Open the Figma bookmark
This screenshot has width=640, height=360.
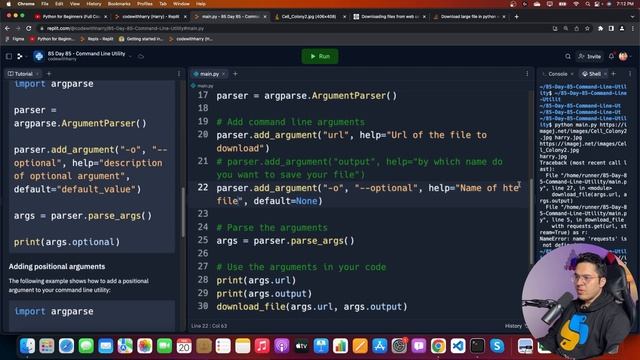[15, 39]
